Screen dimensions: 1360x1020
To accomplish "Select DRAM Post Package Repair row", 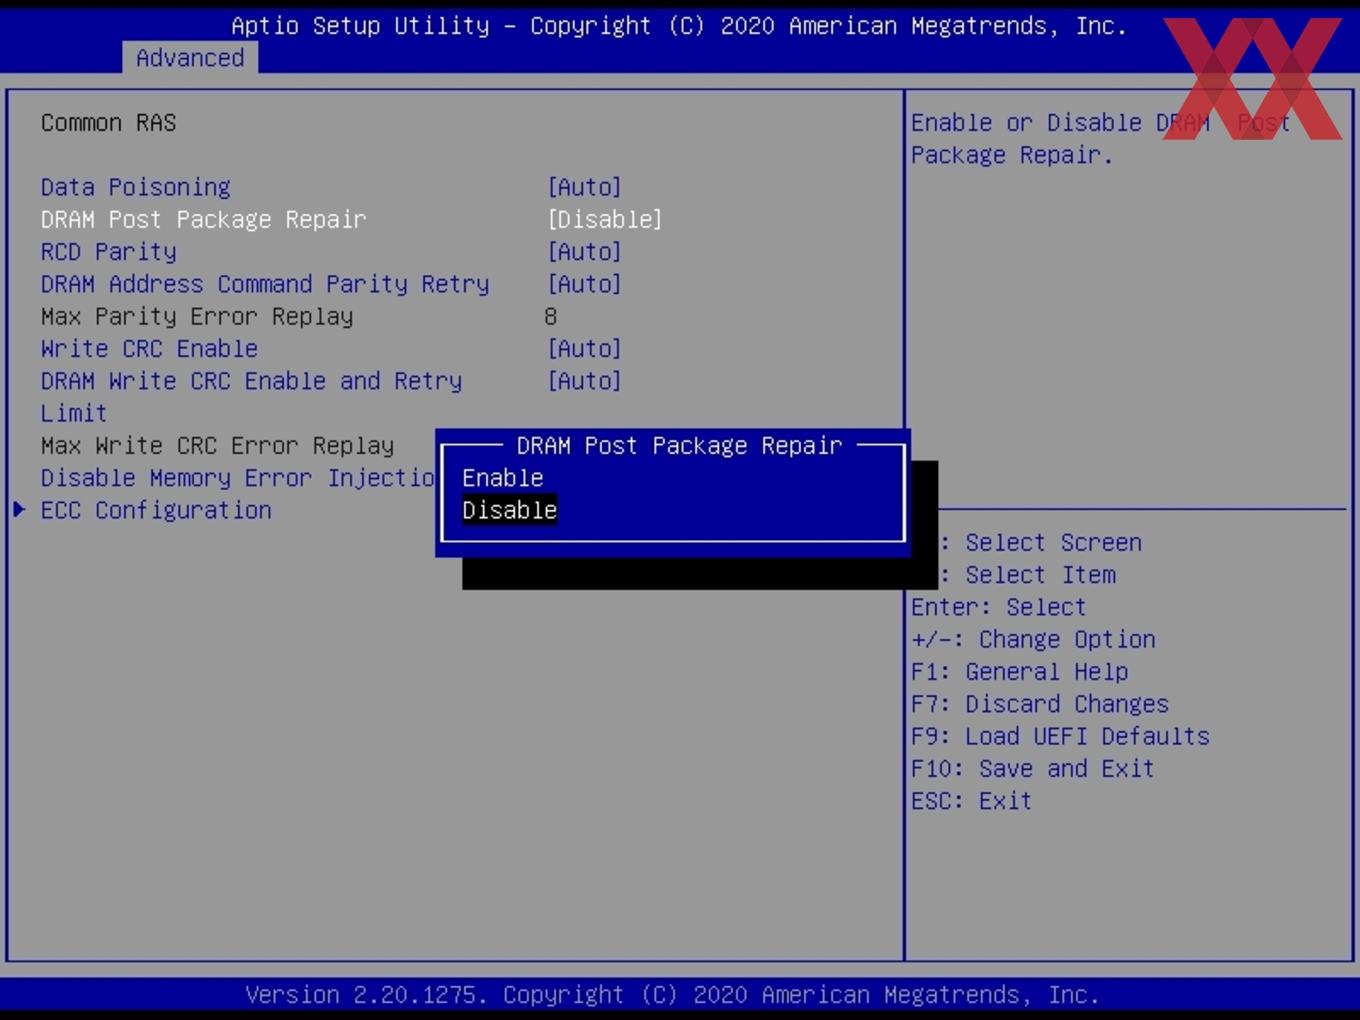I will (x=203, y=219).
